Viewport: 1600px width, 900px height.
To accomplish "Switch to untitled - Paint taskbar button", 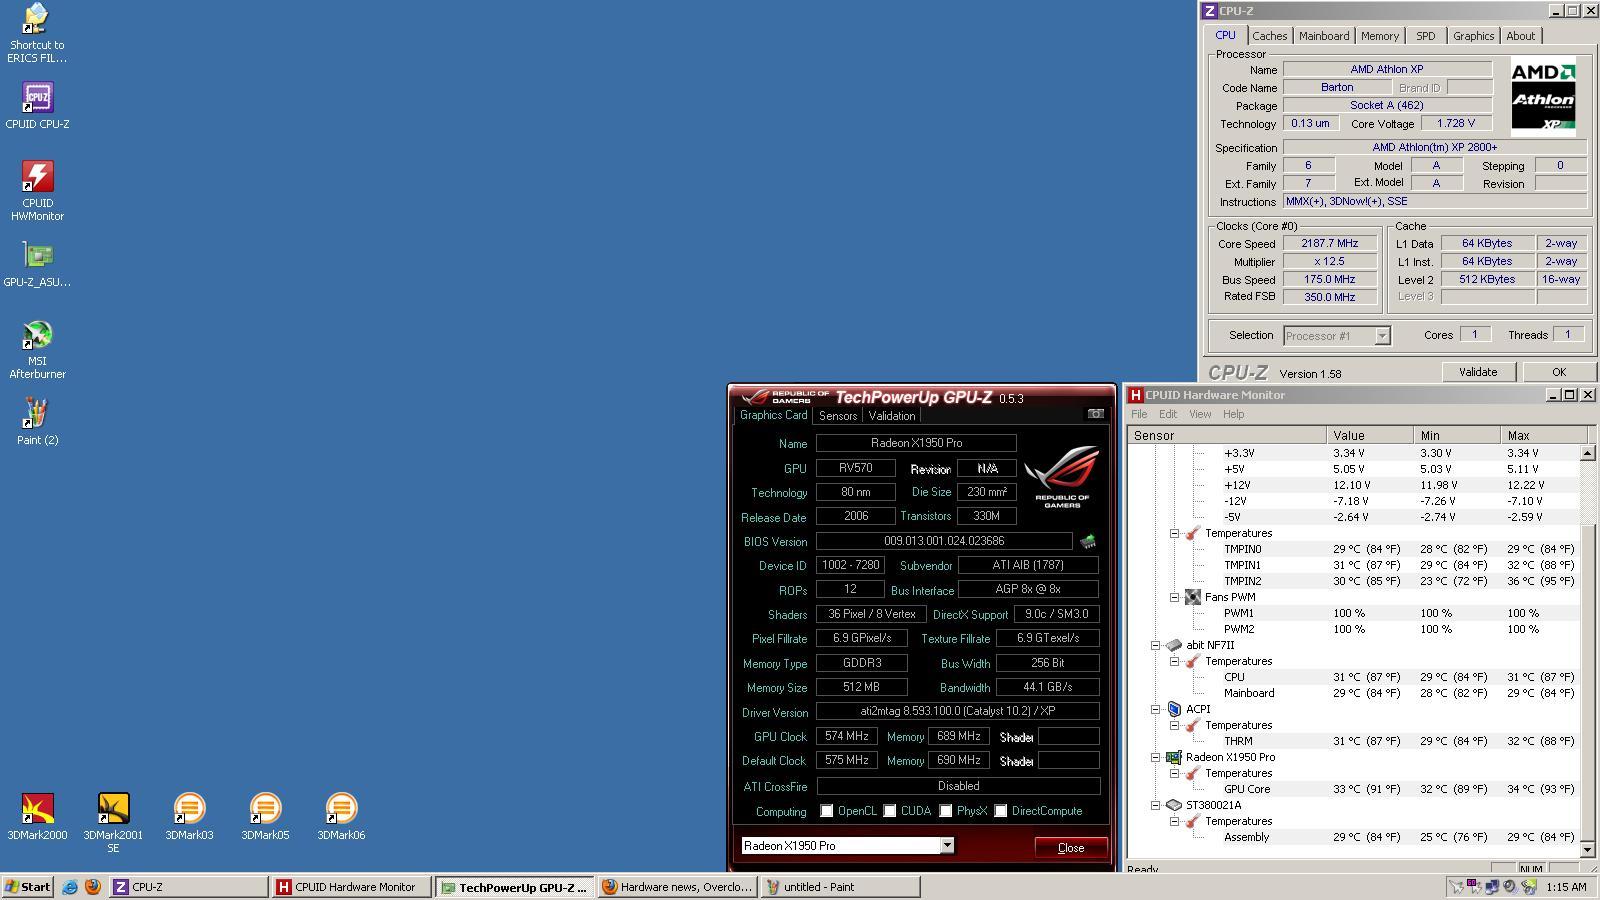I will coord(840,887).
